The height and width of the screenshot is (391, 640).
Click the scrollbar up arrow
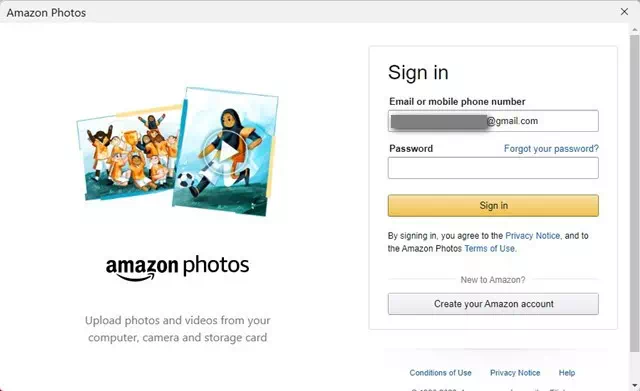(x=634, y=30)
